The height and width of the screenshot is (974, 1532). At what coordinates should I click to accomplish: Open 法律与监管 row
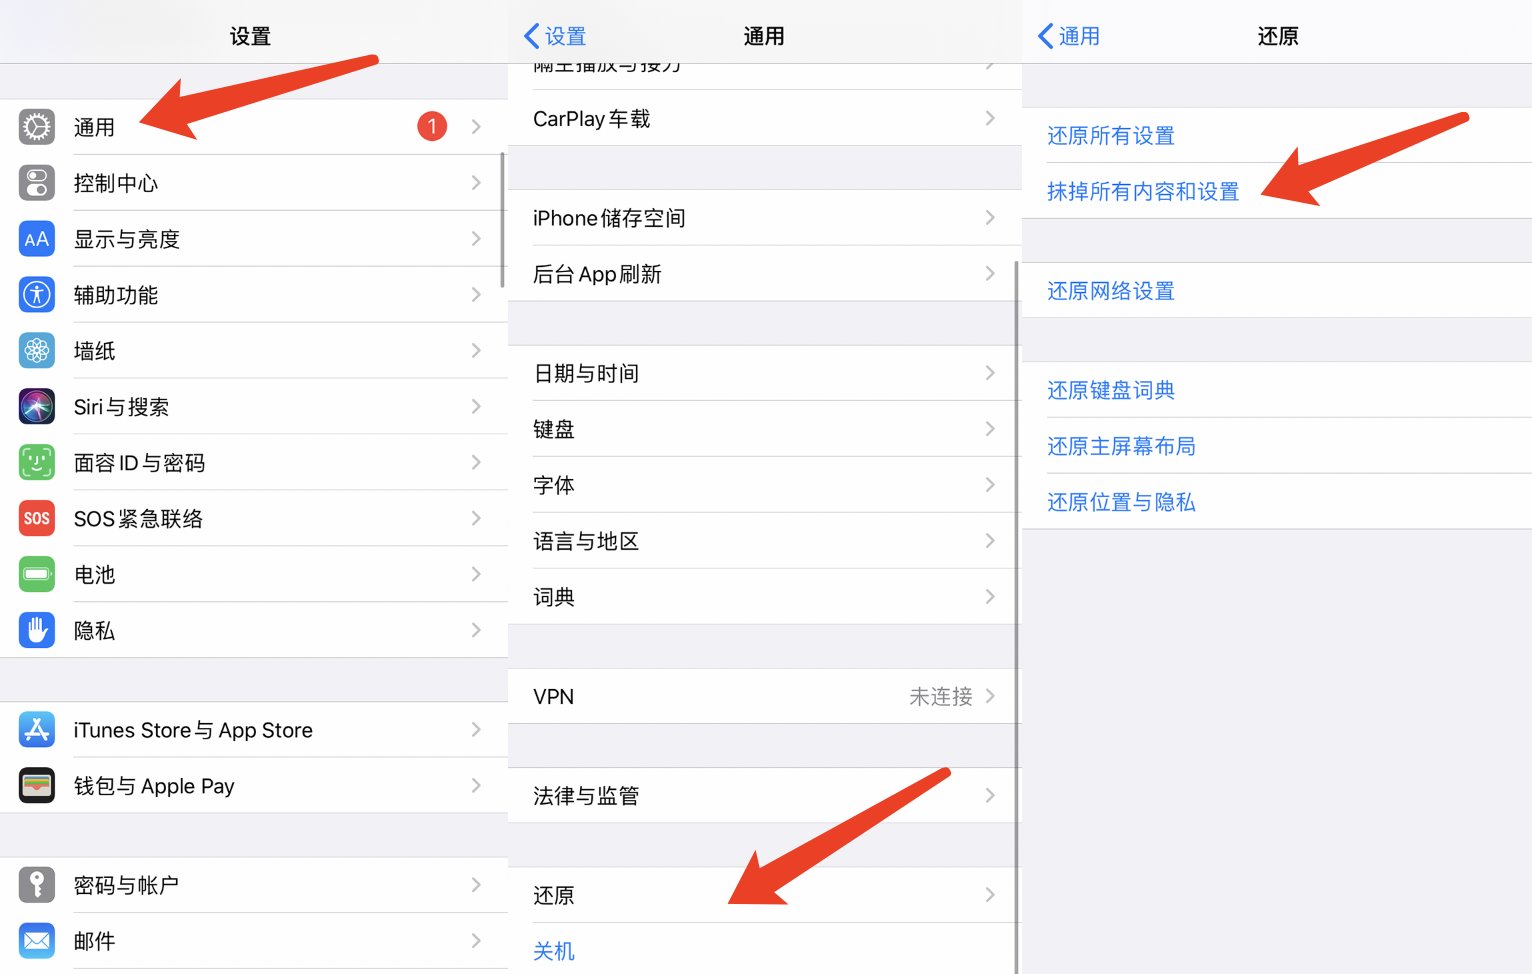(764, 796)
